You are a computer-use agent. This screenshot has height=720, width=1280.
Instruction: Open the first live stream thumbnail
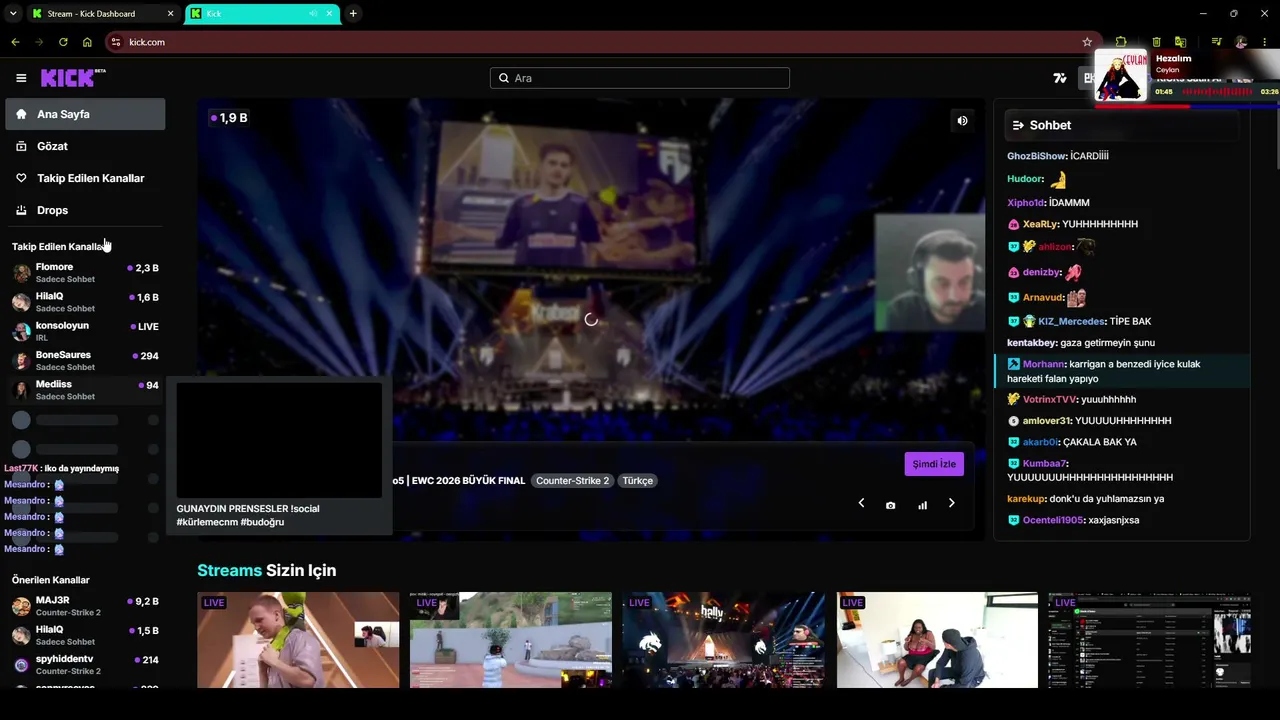click(298, 640)
